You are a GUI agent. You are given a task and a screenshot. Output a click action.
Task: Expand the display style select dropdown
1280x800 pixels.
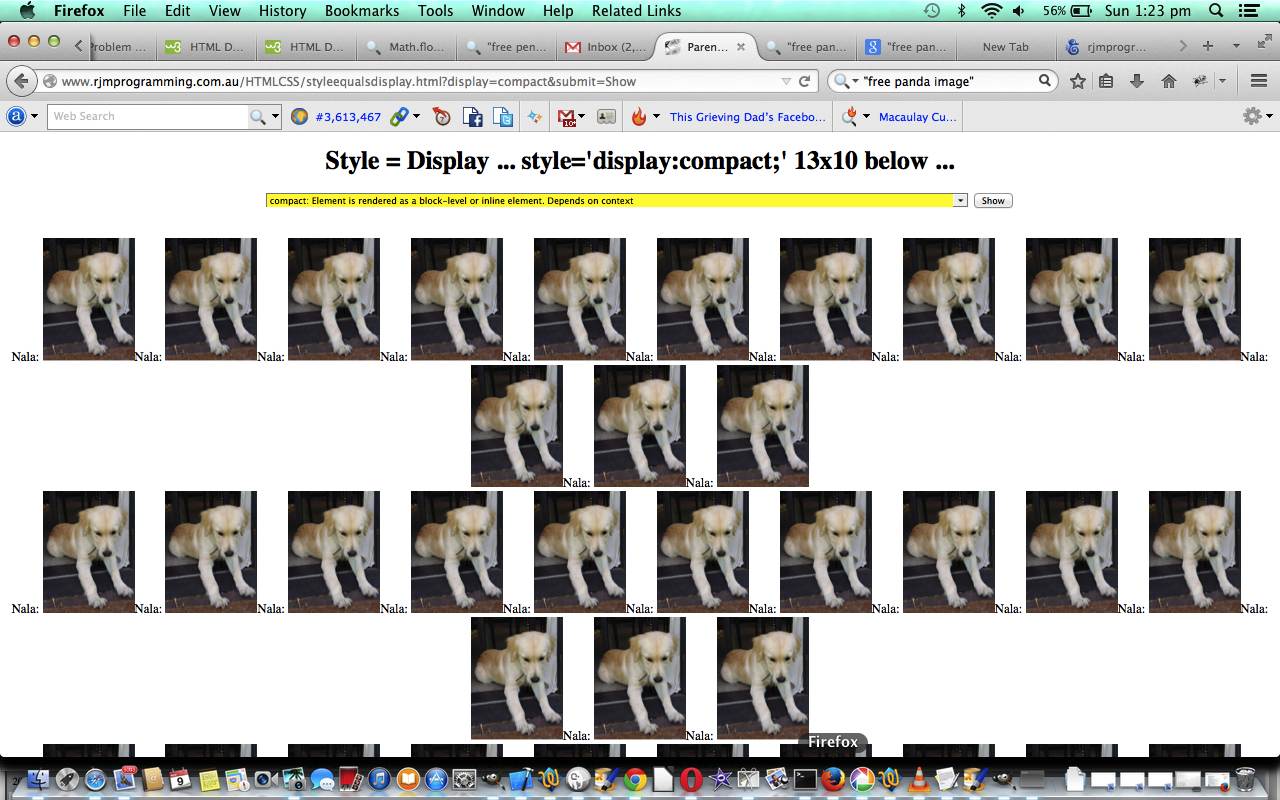pos(960,201)
